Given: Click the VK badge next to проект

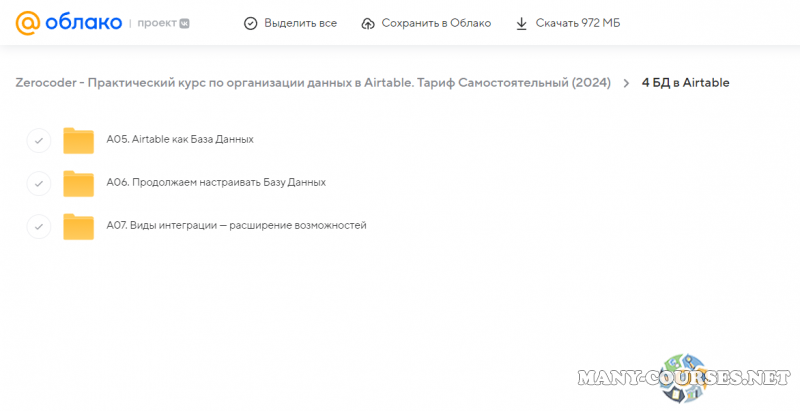Looking at the screenshot, I should coord(184,23).
